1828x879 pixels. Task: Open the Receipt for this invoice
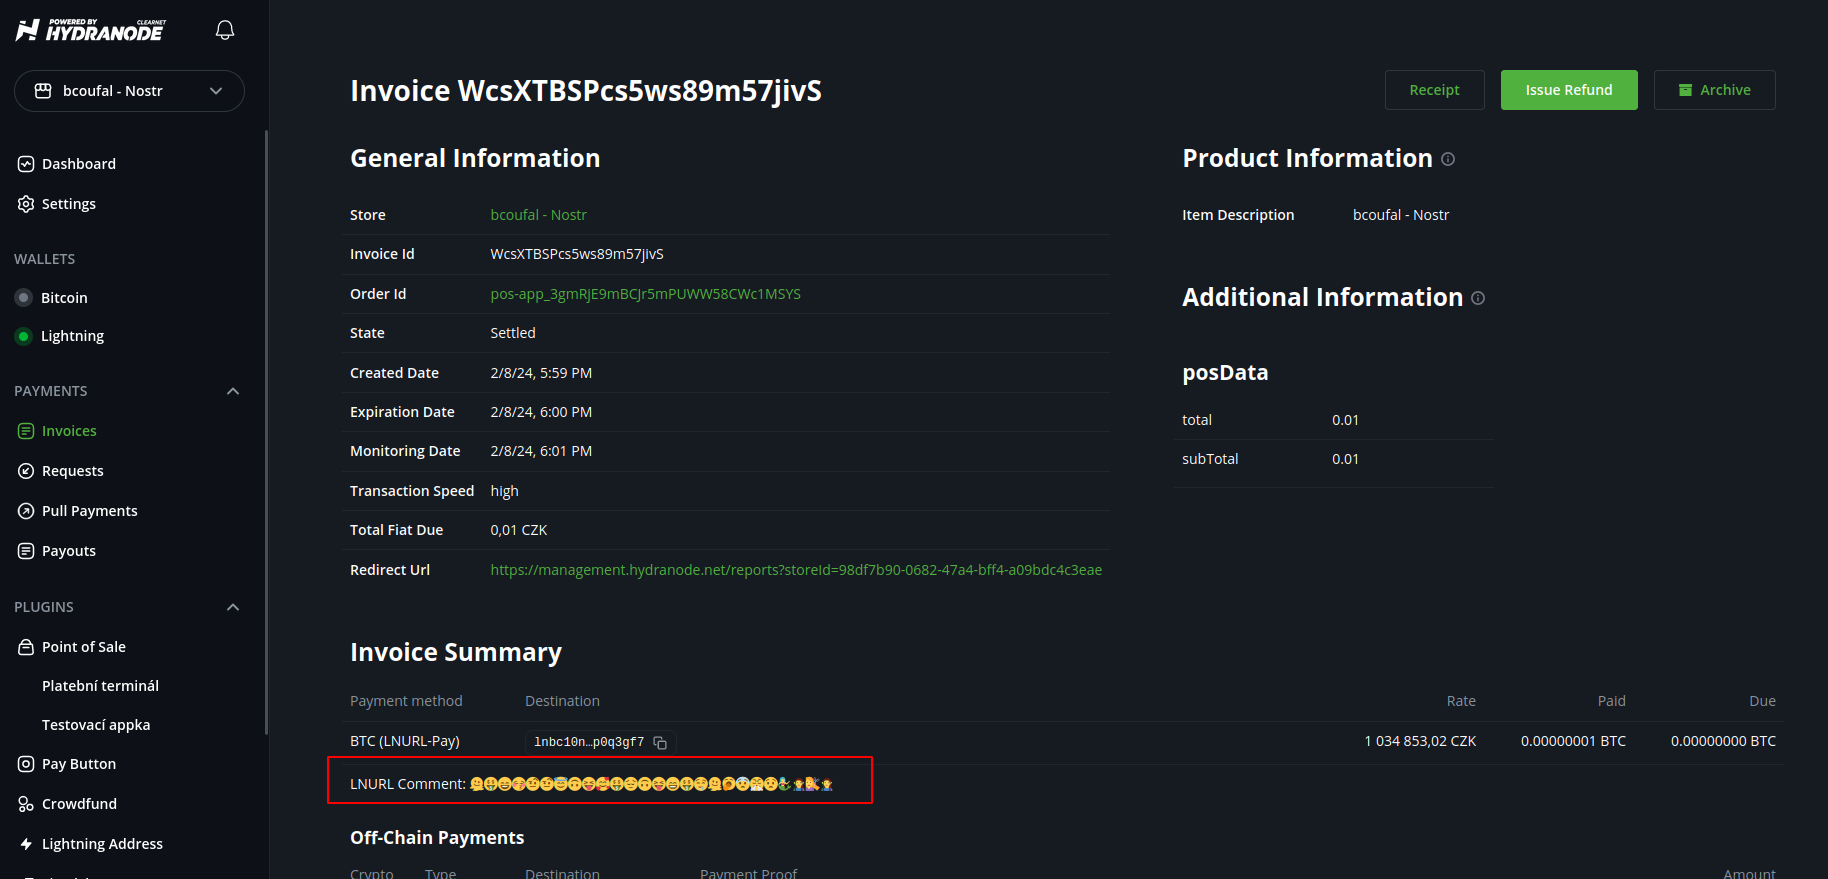[1434, 90]
